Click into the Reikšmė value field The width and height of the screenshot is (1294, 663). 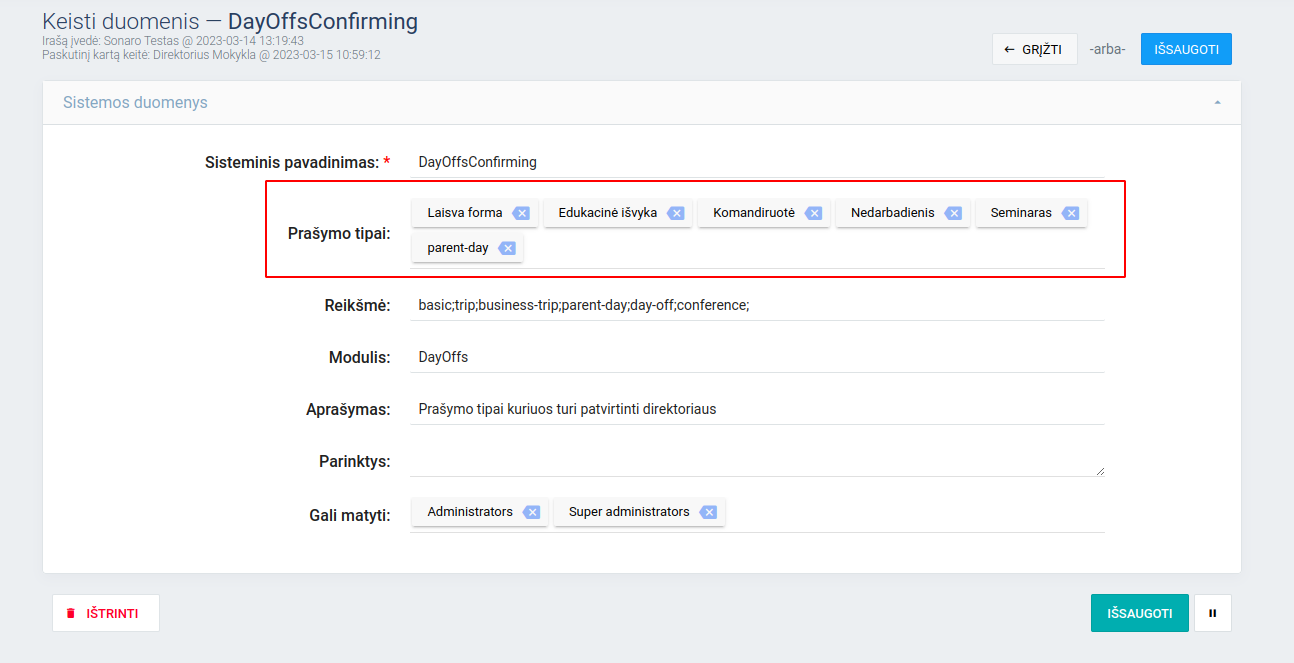pos(756,305)
